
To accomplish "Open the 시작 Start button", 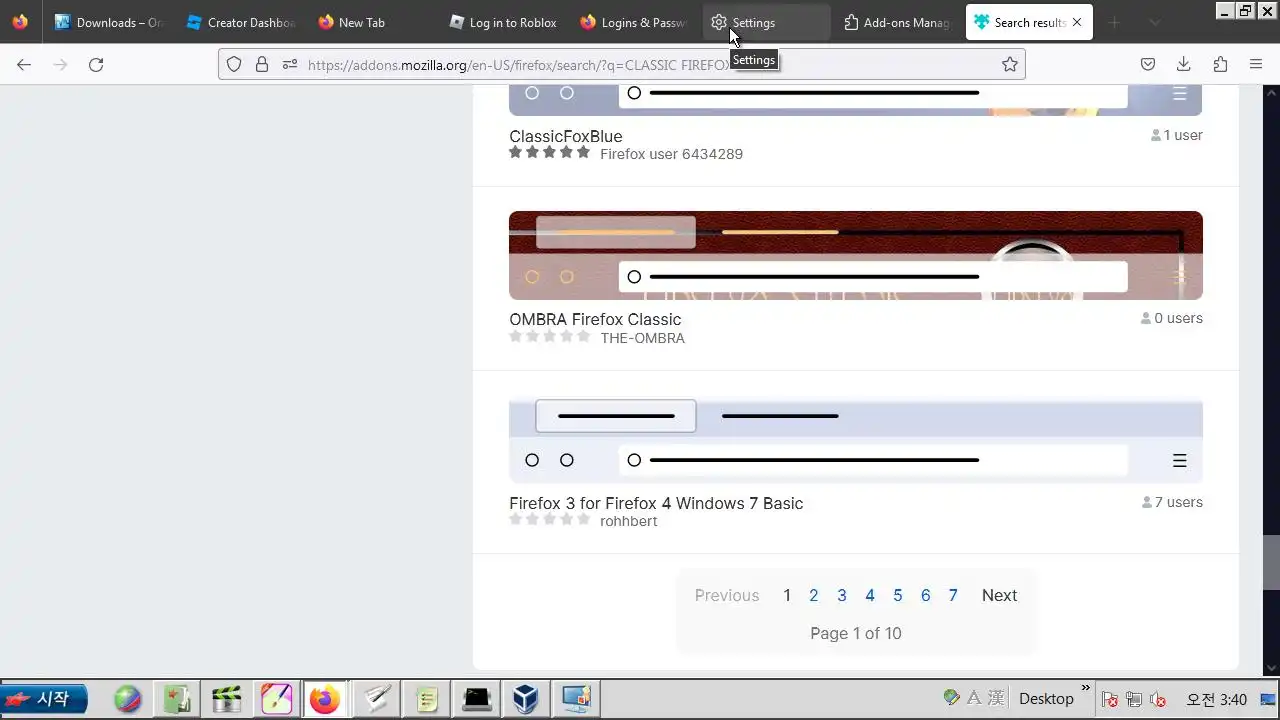I will [x=44, y=698].
